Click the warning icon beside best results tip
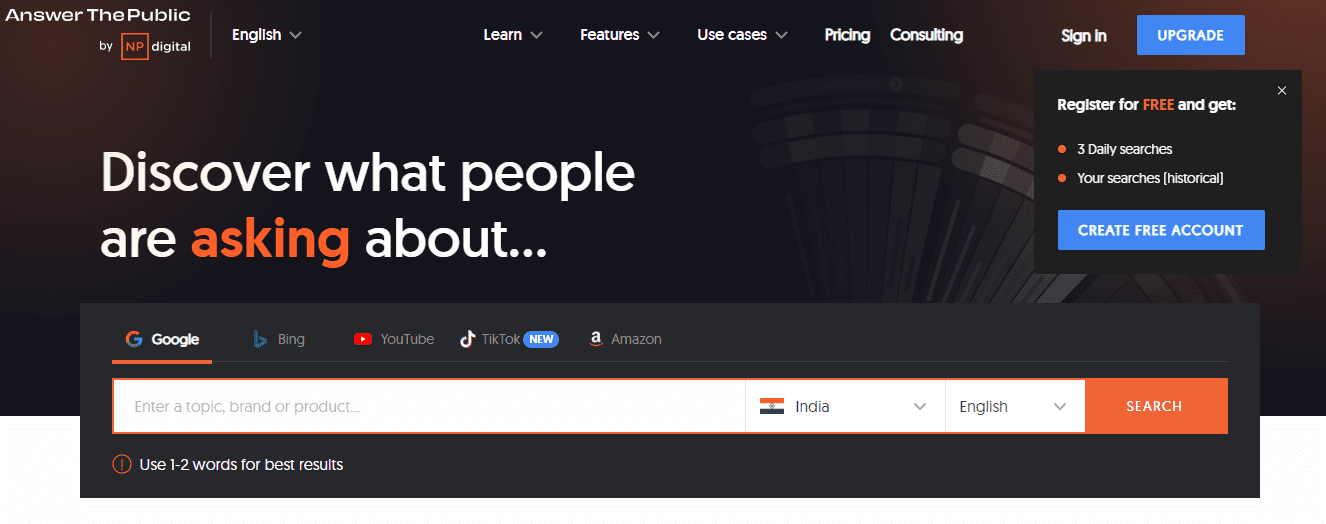Viewport: 1326px width, 524px height. (121, 464)
